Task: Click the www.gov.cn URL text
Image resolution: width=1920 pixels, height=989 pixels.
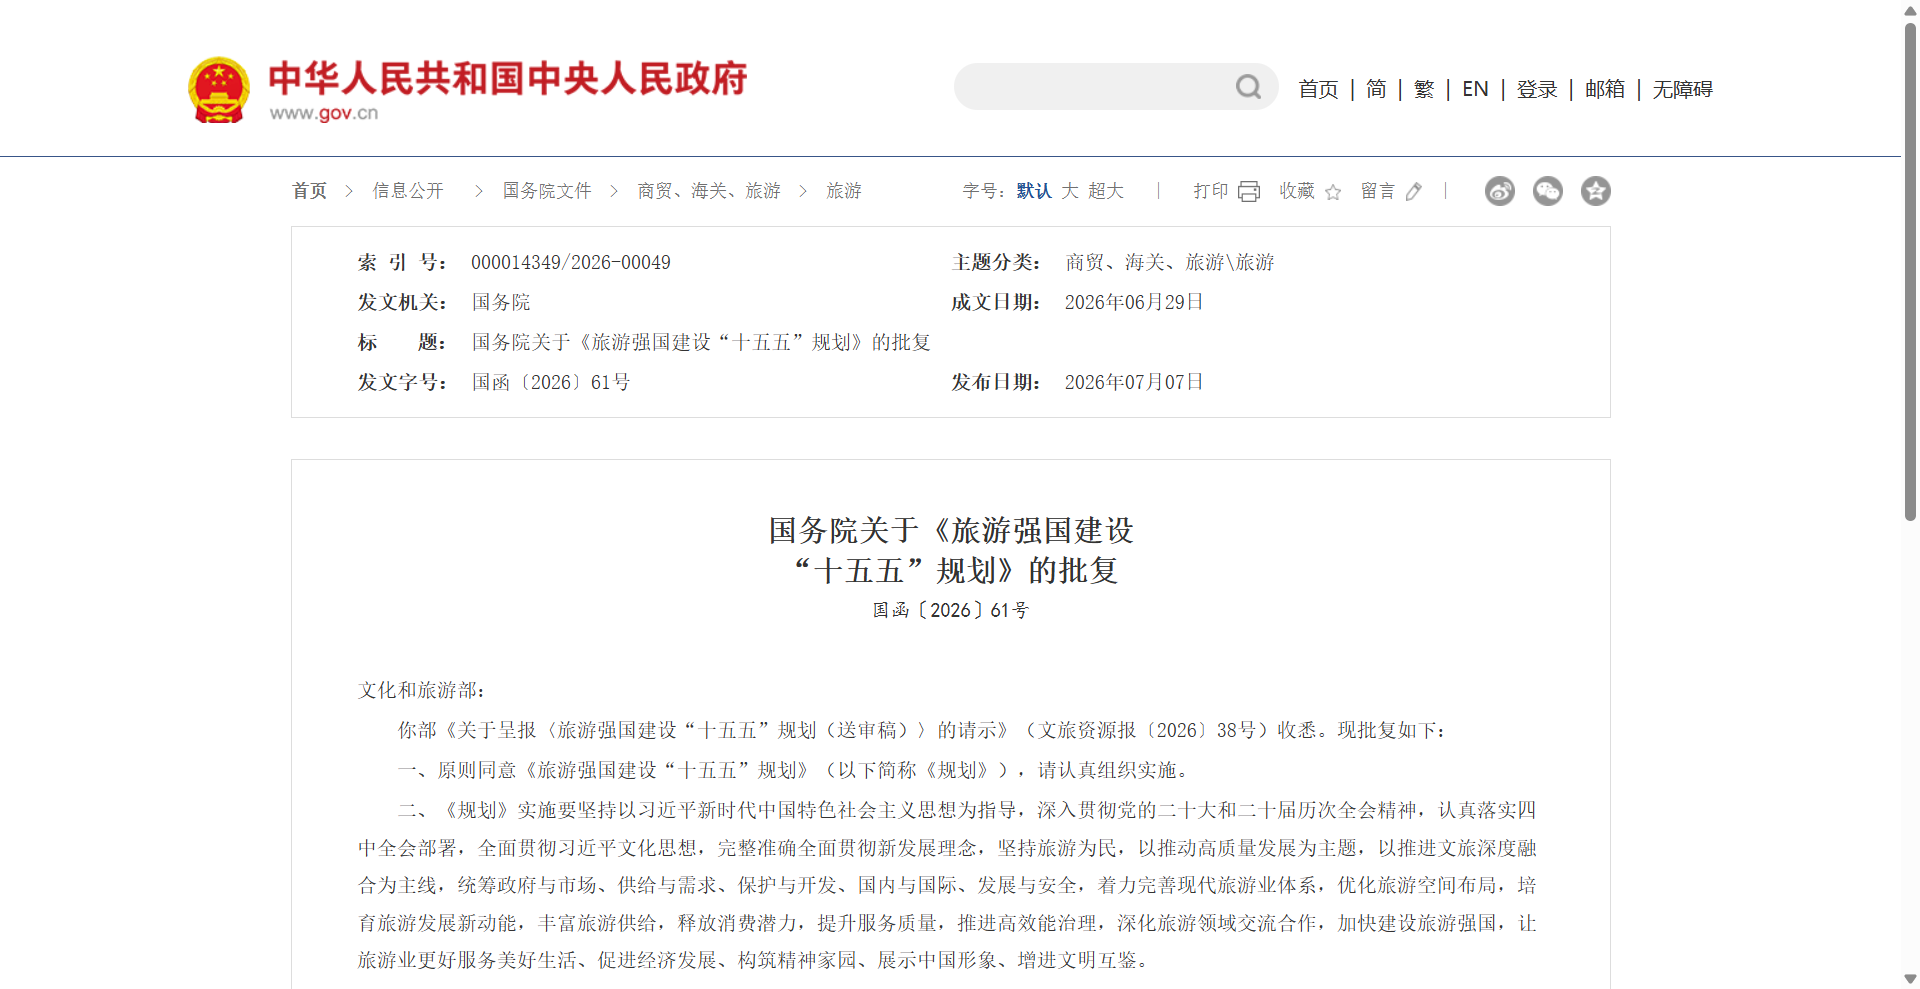Action: [324, 113]
